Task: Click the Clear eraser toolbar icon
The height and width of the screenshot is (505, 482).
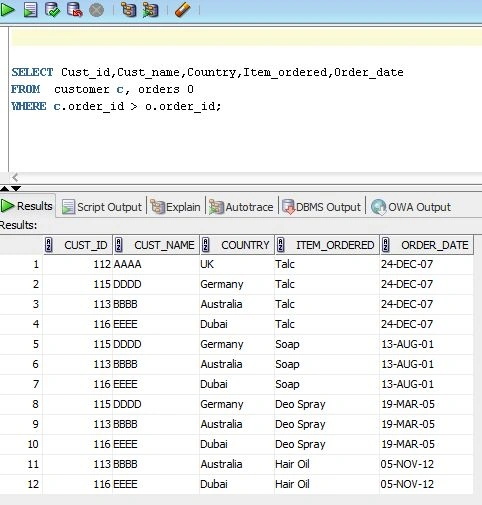Action: (x=183, y=10)
